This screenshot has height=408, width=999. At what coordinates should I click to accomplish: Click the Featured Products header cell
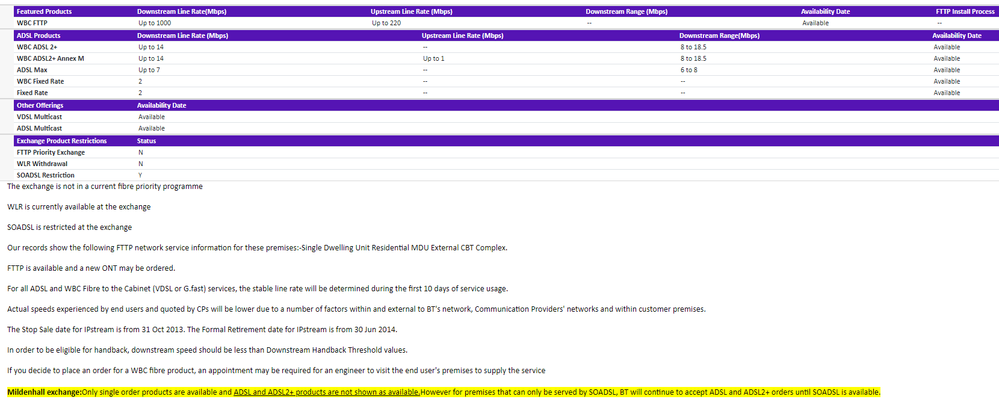click(x=45, y=11)
